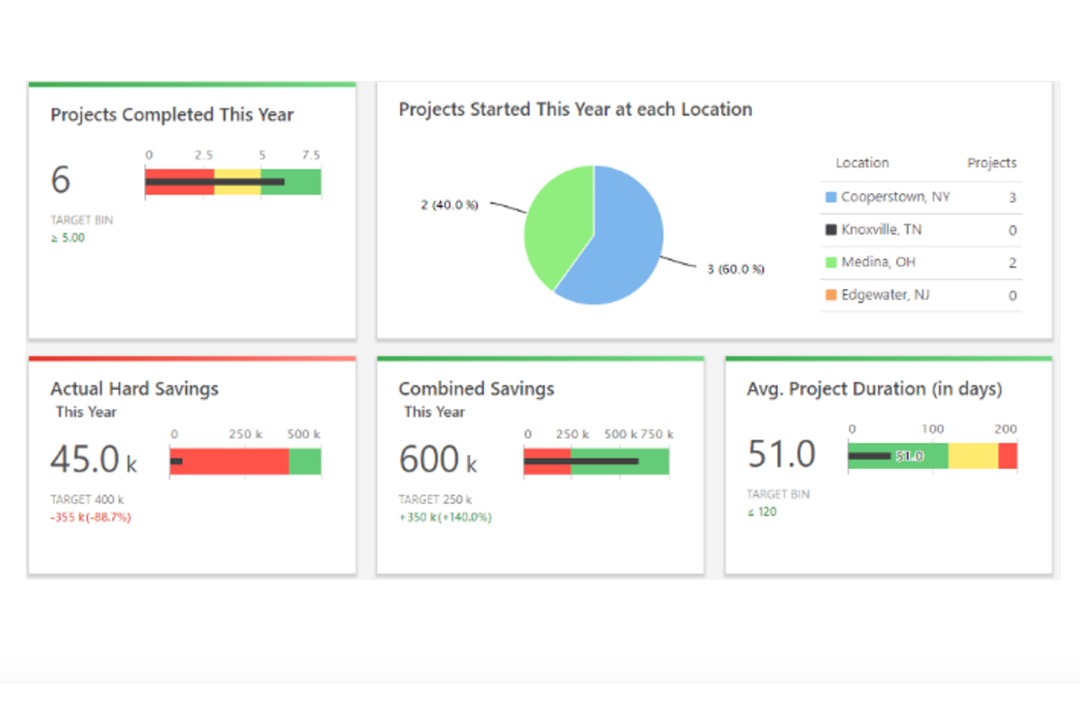The height and width of the screenshot is (720, 1080).
Task: Select the Projects column header
Action: (992, 162)
